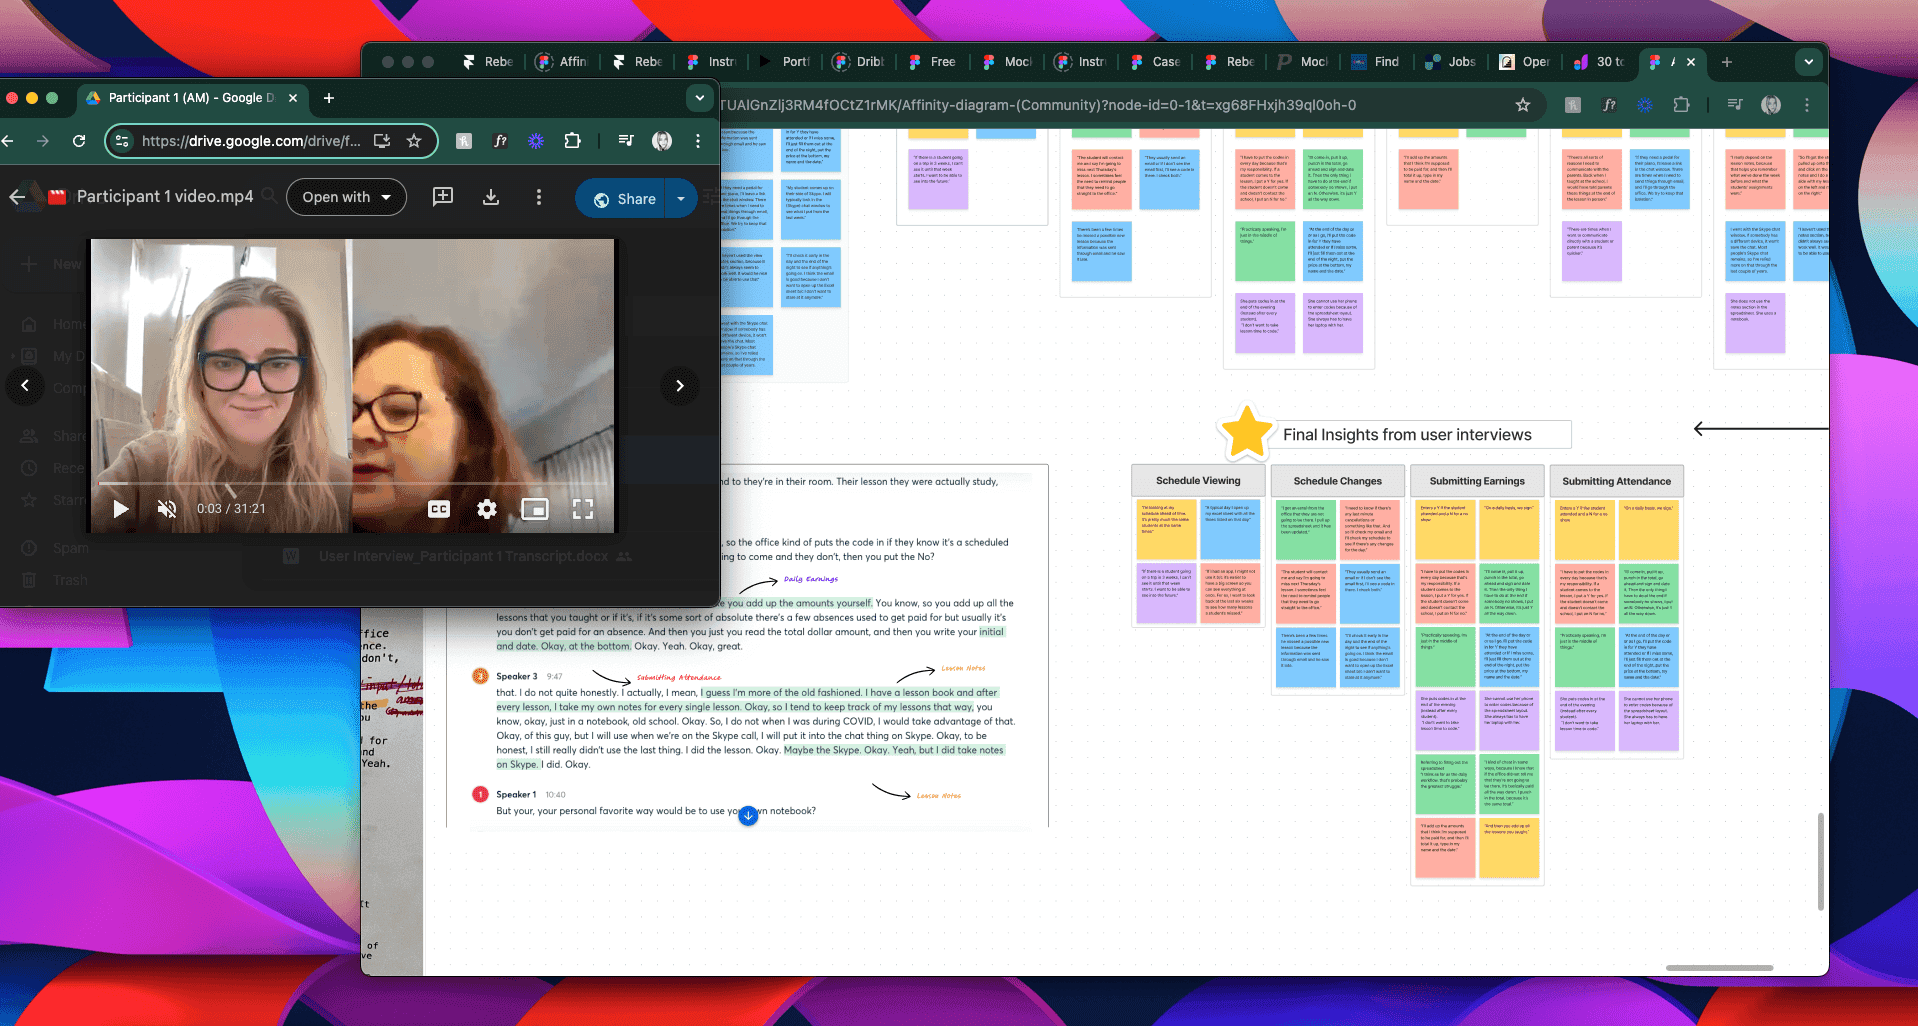Open a new tab in Drive window
This screenshot has height=1026, width=1918.
tap(329, 98)
